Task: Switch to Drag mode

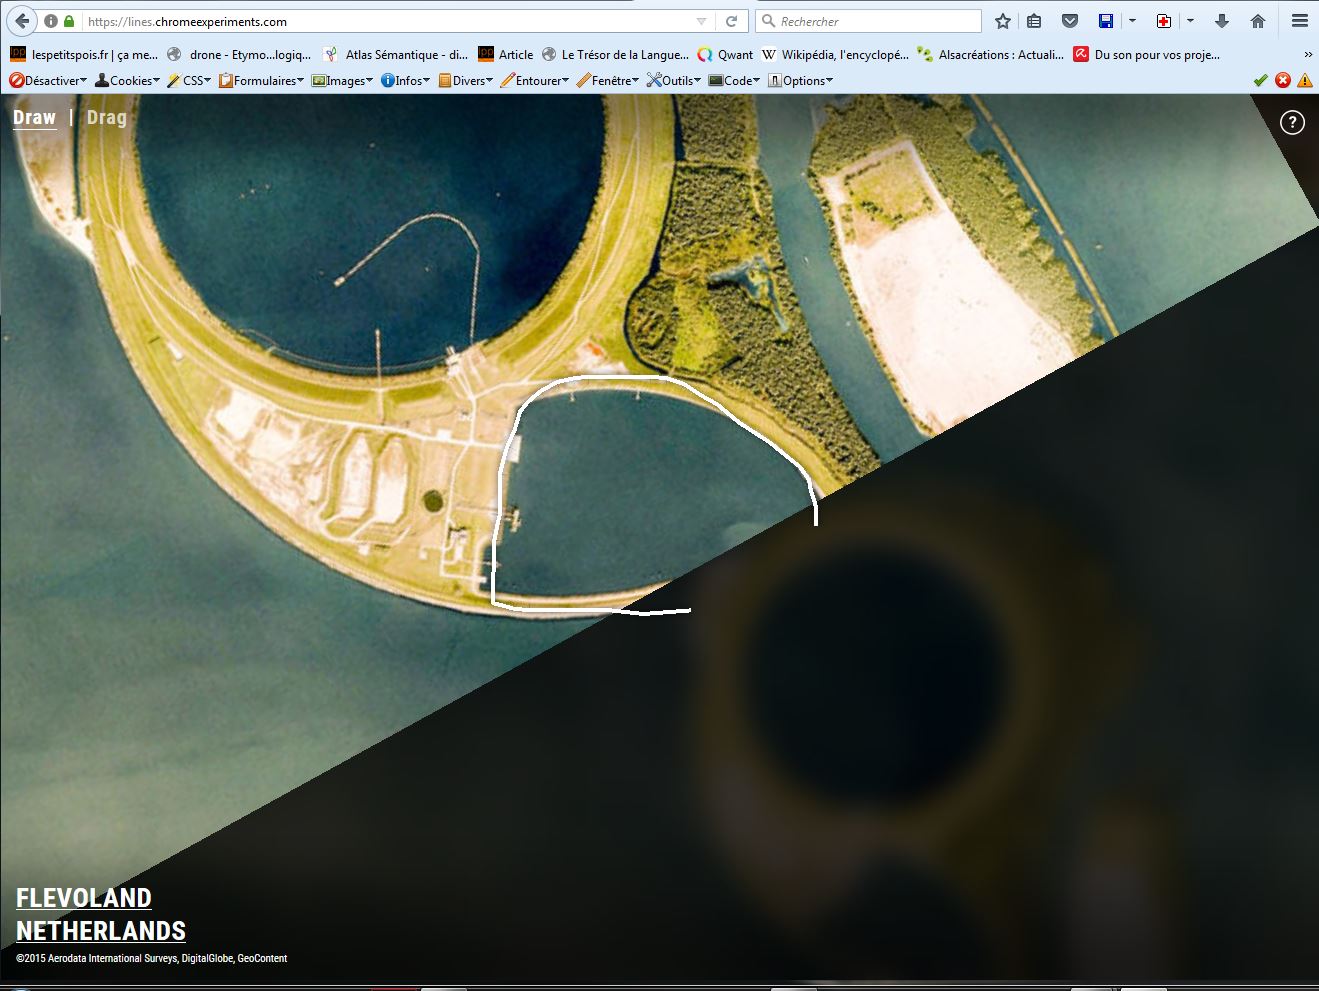Action: pos(106,118)
